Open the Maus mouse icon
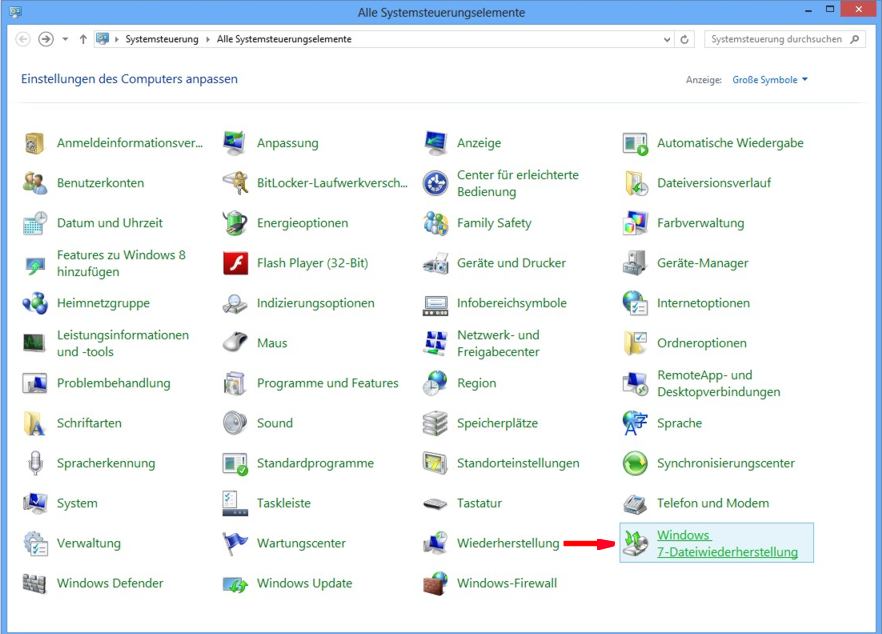The image size is (882, 634). 235,343
